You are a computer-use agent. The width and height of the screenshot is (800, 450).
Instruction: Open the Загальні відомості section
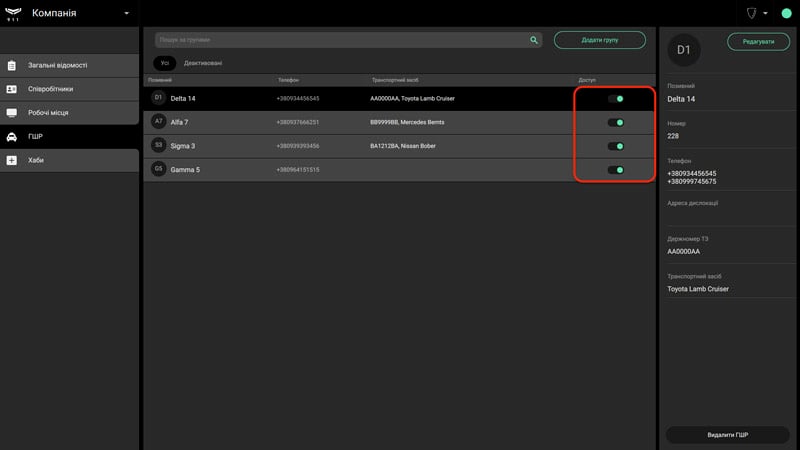tap(69, 65)
